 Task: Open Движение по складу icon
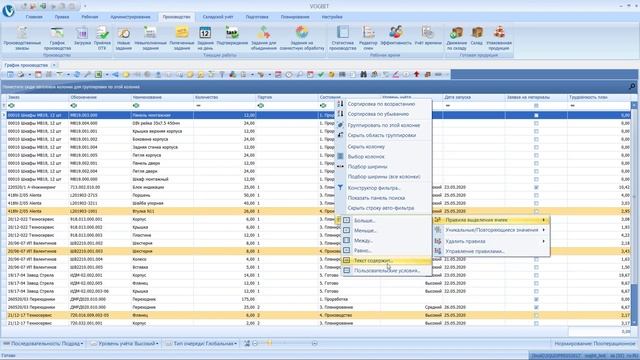(x=456, y=38)
